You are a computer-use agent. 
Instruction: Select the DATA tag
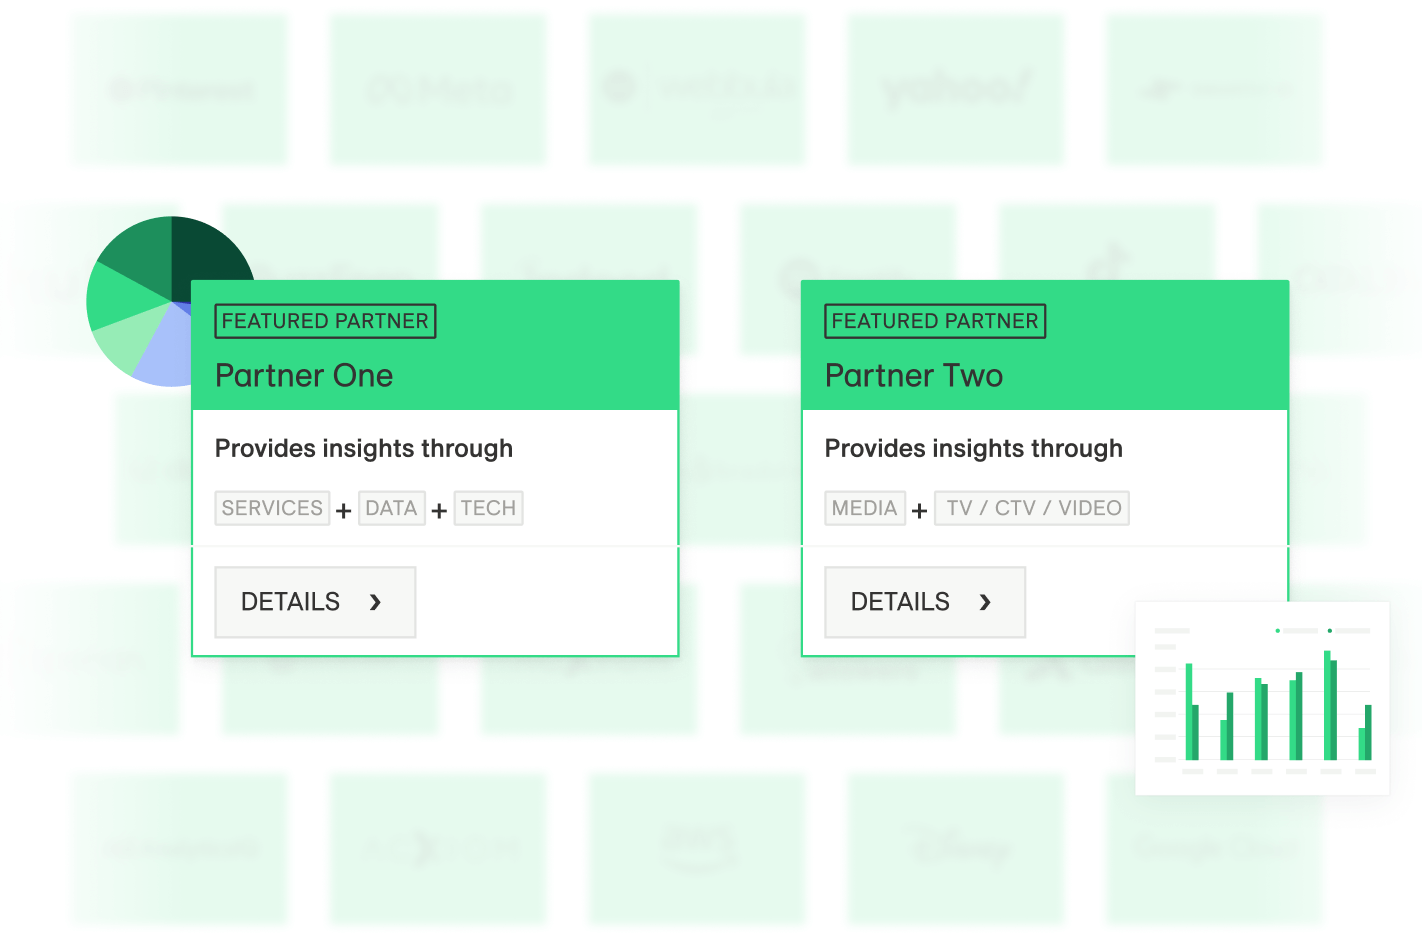coord(391,508)
